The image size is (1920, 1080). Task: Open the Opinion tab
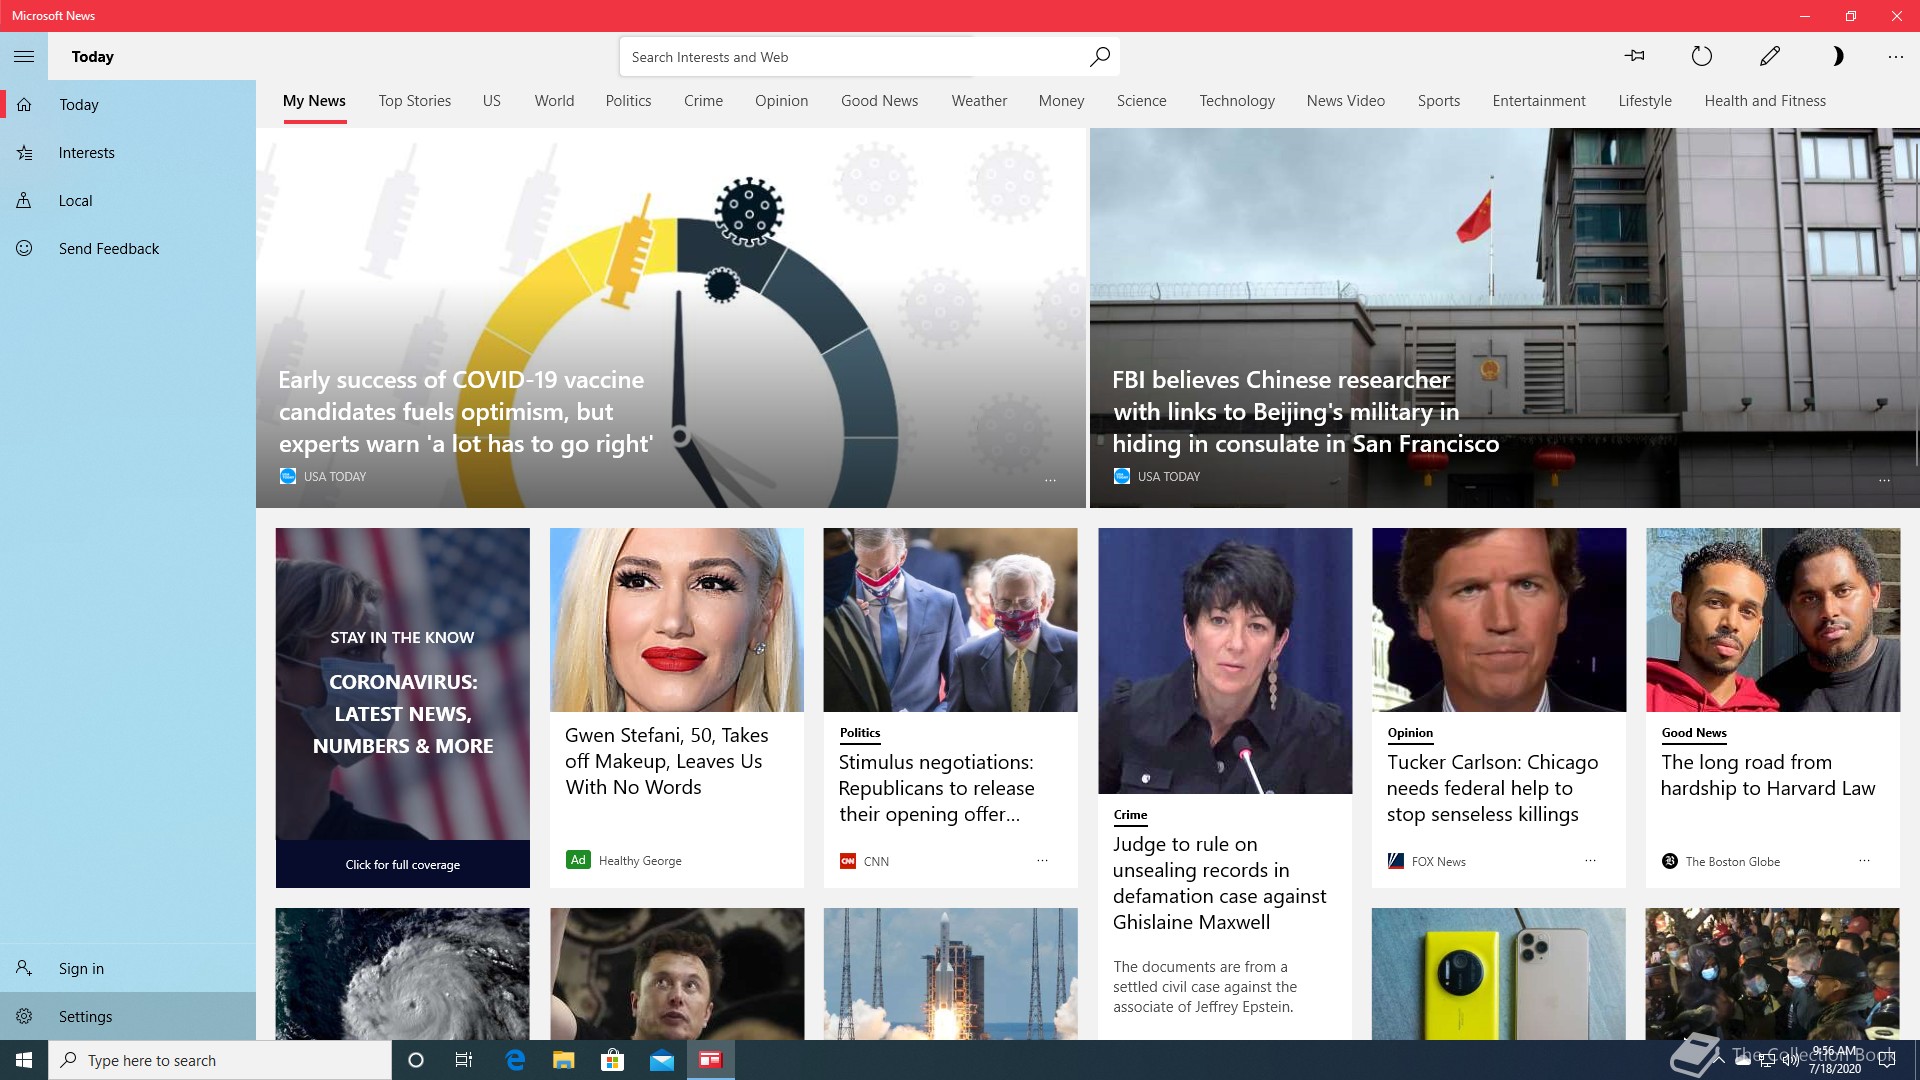[781, 101]
